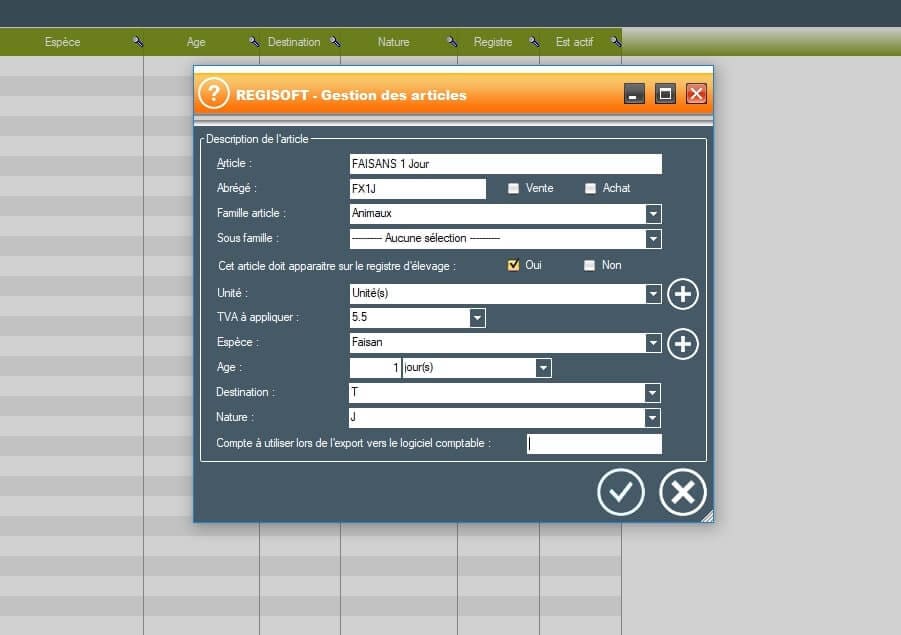This screenshot has width=901, height=635.
Task: Open the filter icon on the Age column
Action: click(252, 42)
